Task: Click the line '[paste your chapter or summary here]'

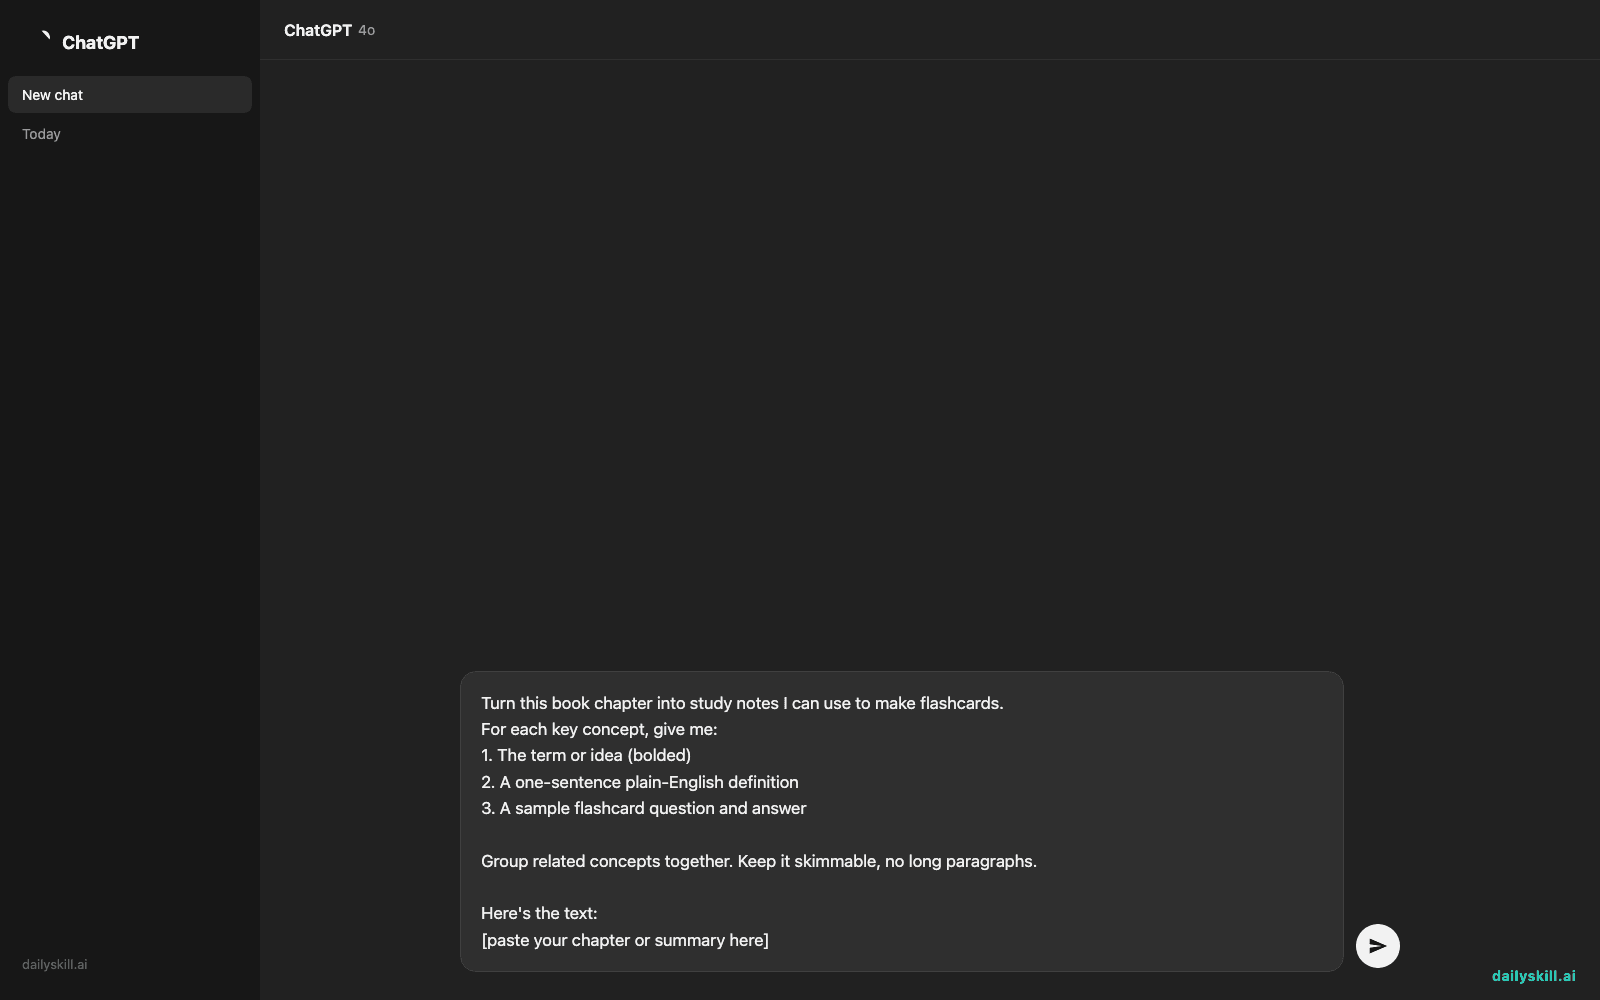Action: pyautogui.click(x=625, y=940)
